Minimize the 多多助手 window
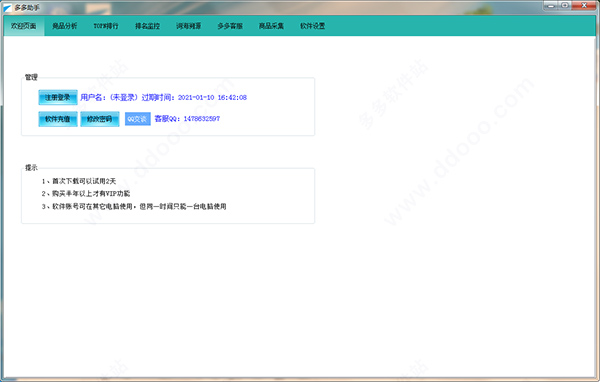Viewport: 600px width, 382px height. pyautogui.click(x=551, y=5)
